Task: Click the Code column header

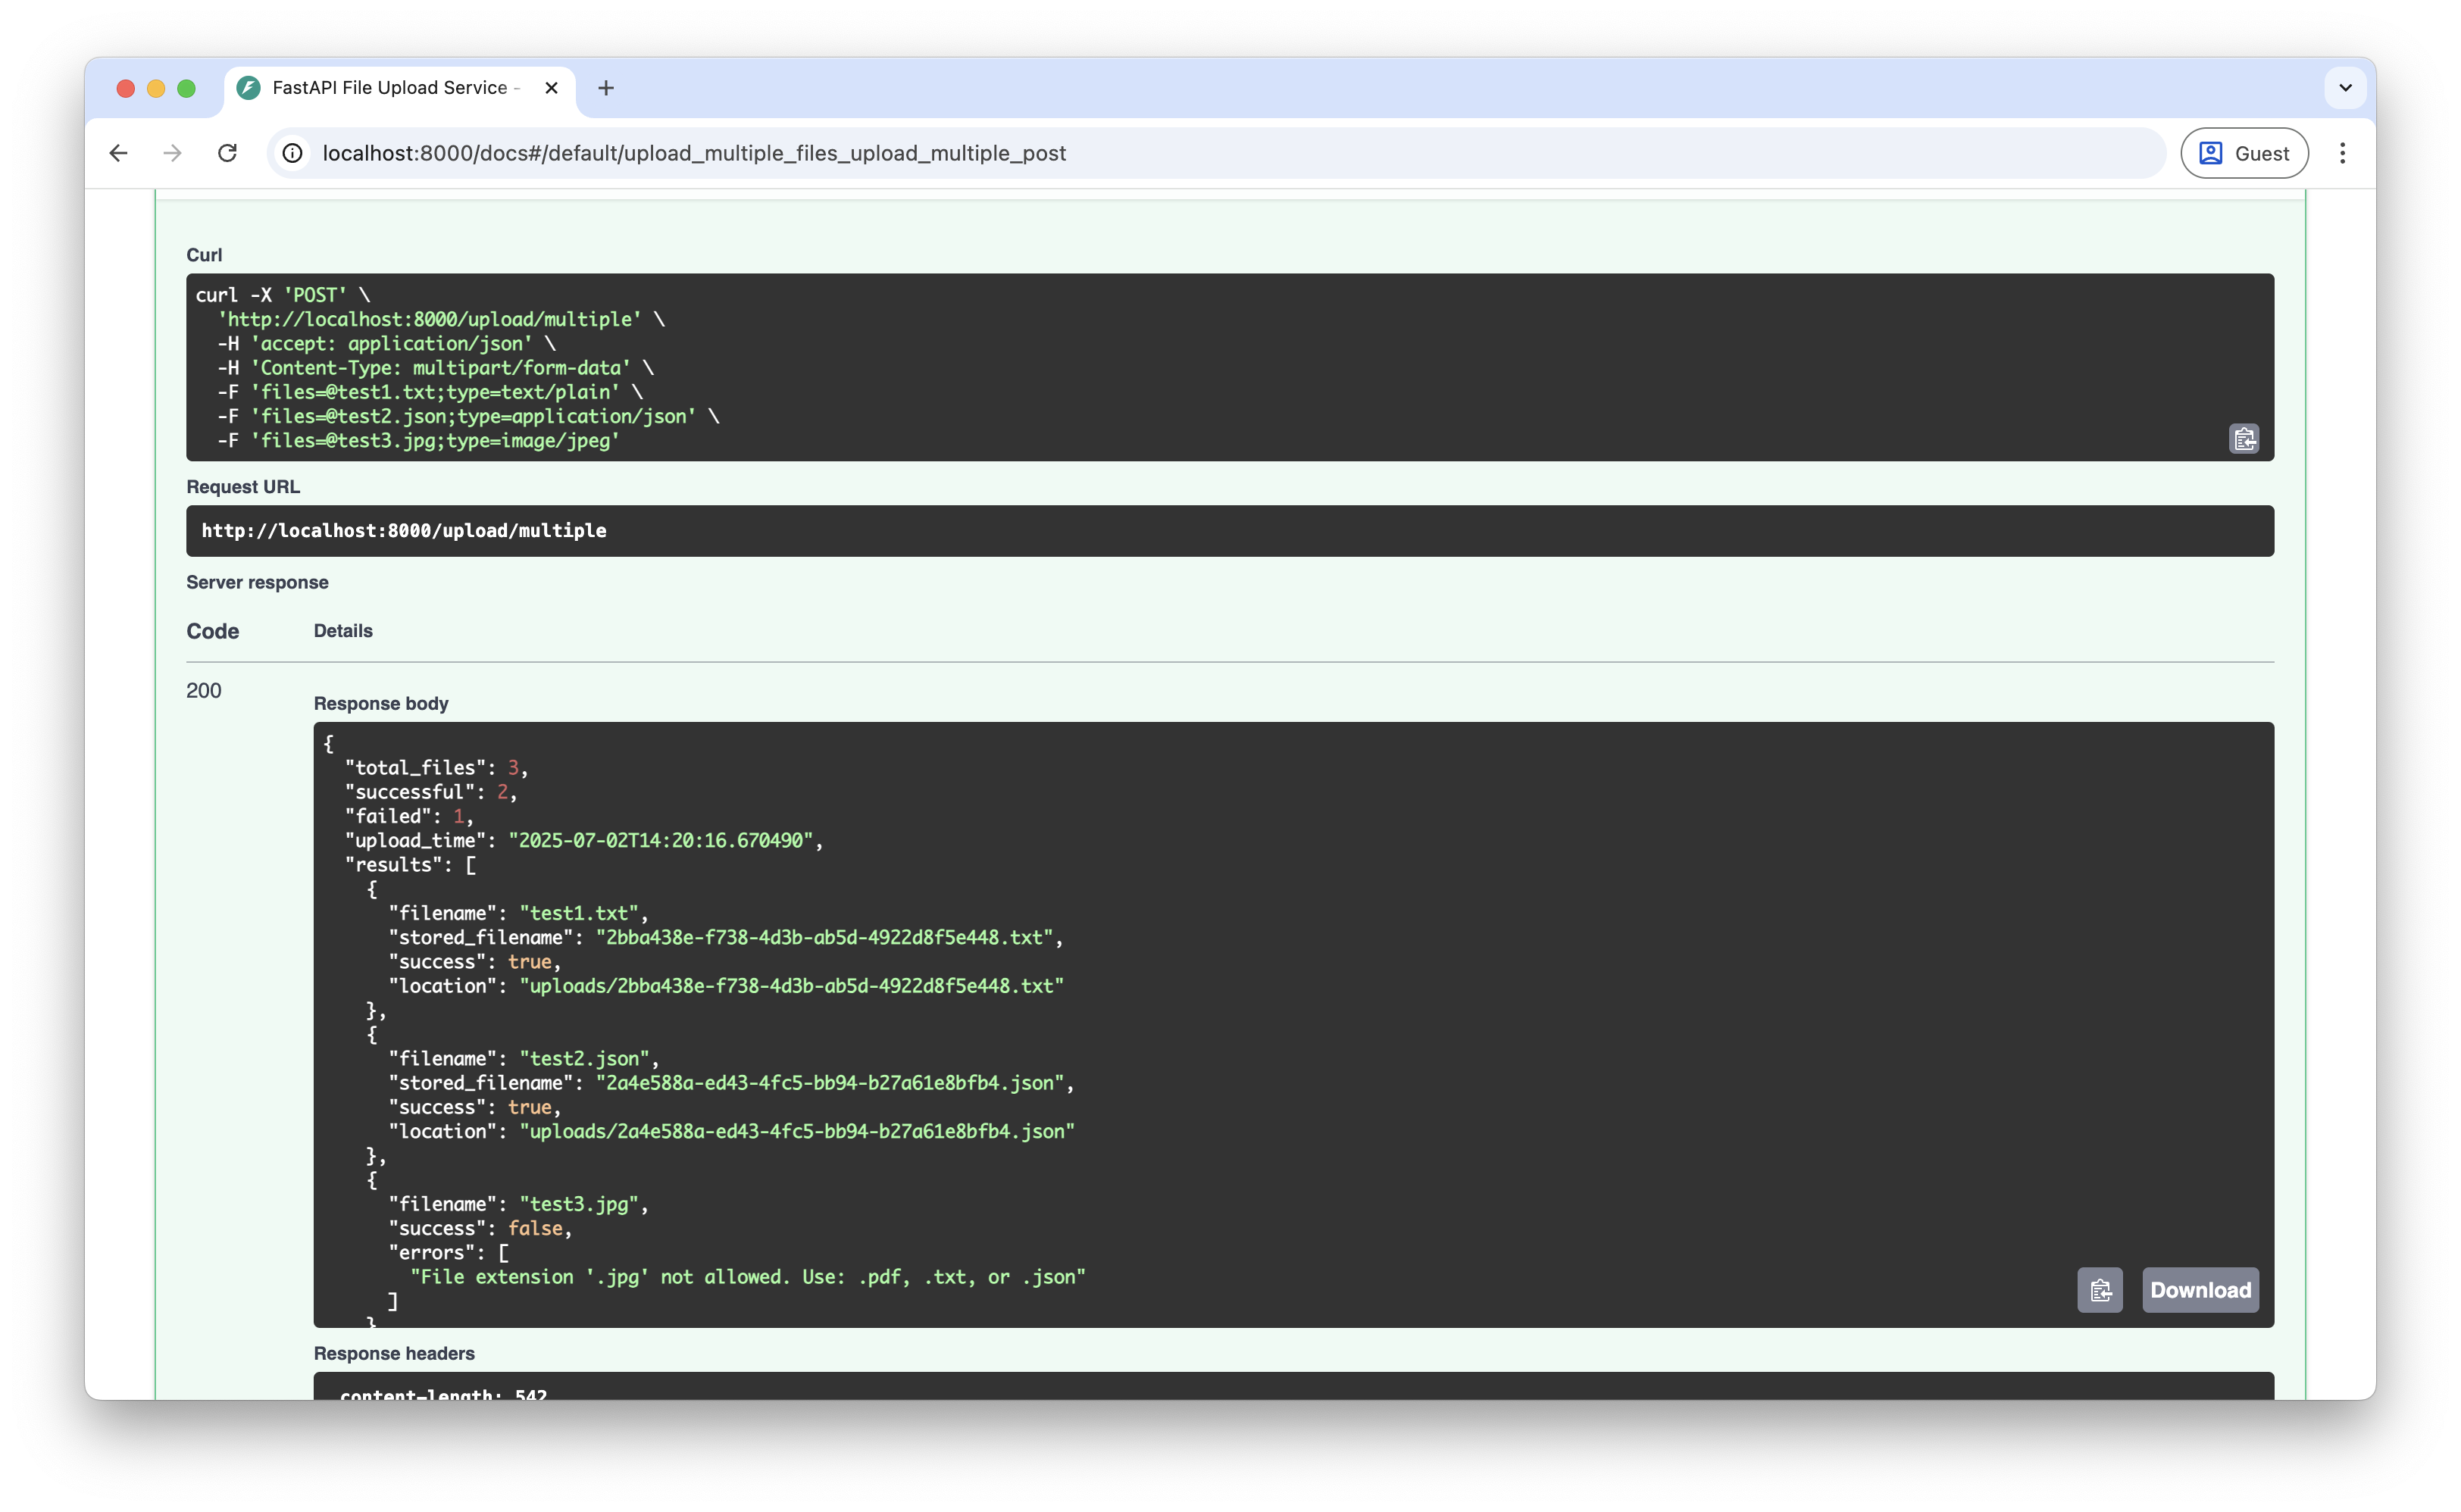Action: pos(212,632)
